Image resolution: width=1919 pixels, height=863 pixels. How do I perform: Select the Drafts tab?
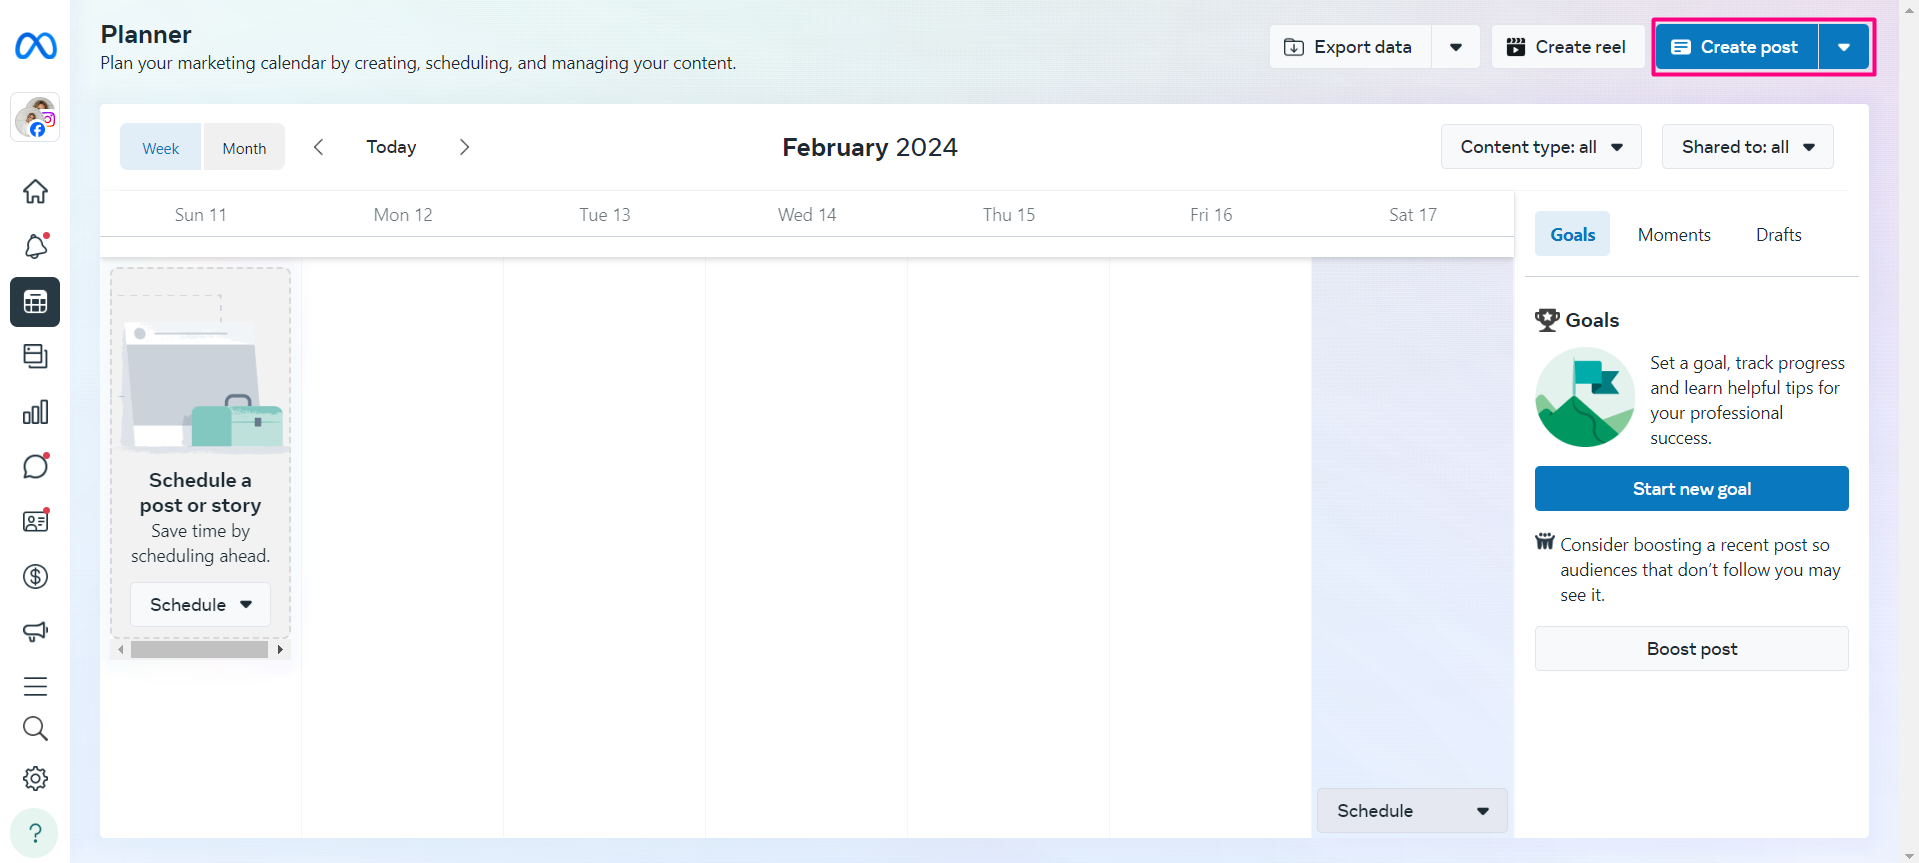[x=1778, y=234]
